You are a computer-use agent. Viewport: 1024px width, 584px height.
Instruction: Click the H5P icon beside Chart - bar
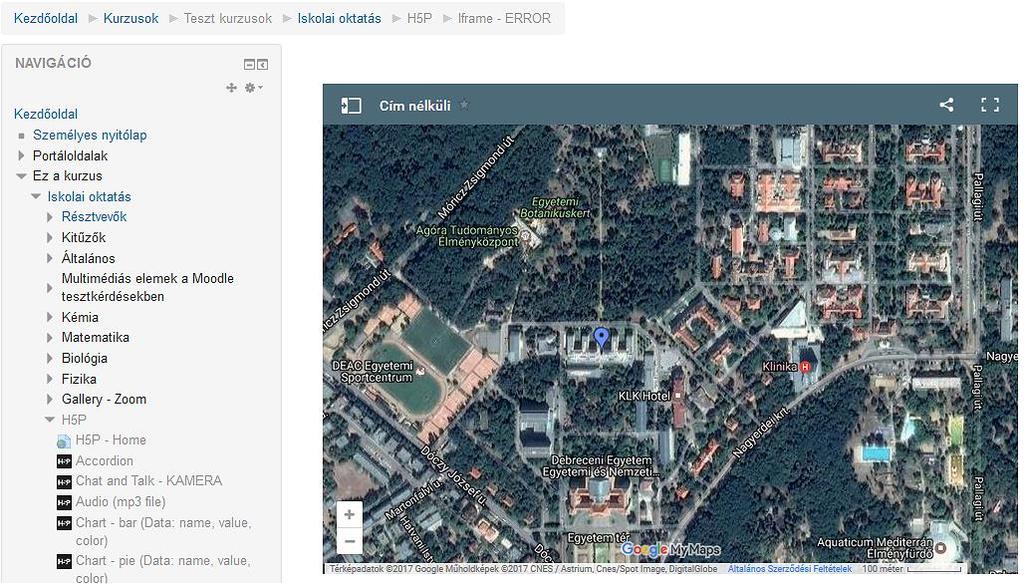(64, 523)
